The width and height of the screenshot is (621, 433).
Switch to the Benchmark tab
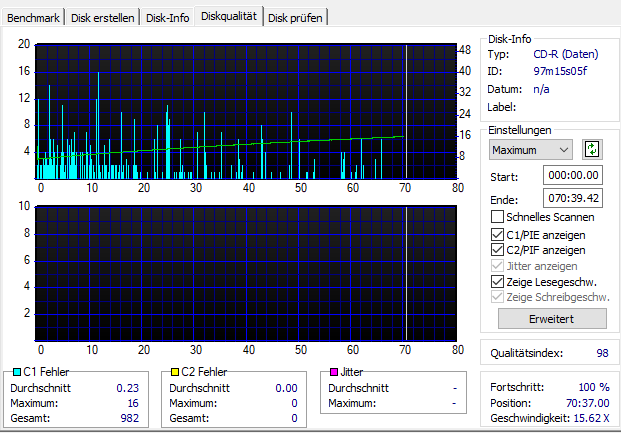point(33,18)
